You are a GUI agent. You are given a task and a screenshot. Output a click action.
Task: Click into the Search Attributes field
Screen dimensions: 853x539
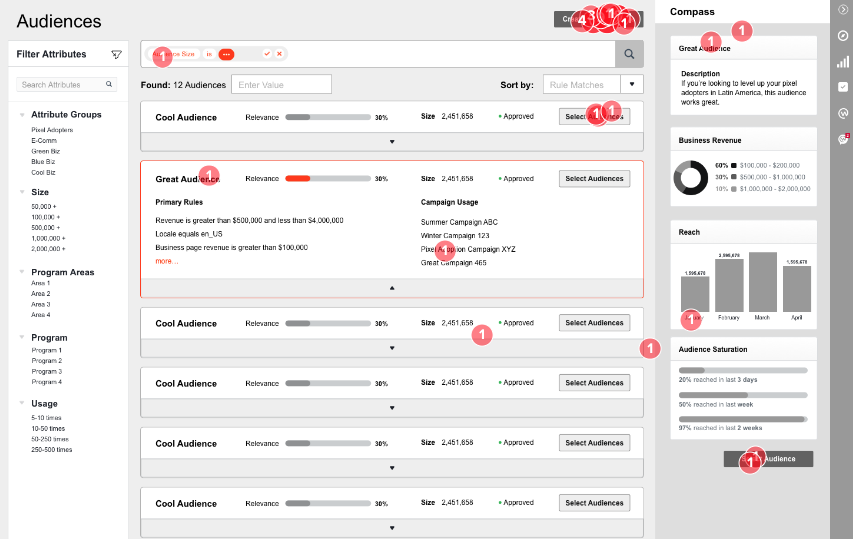66,84
